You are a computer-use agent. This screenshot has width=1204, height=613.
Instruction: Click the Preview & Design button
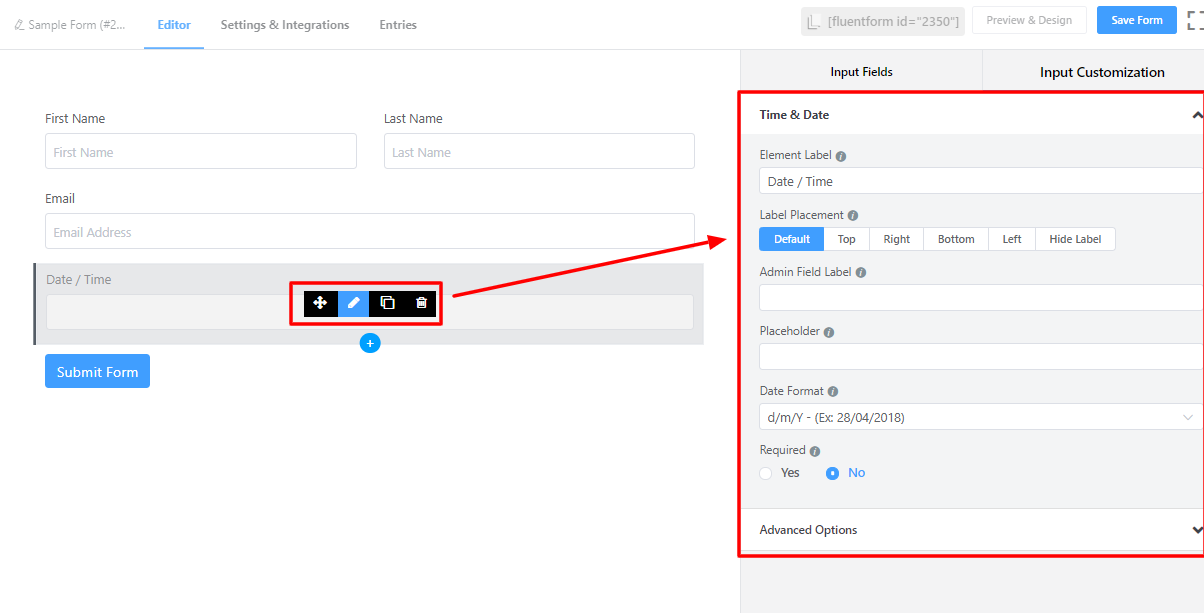pyautogui.click(x=1029, y=21)
